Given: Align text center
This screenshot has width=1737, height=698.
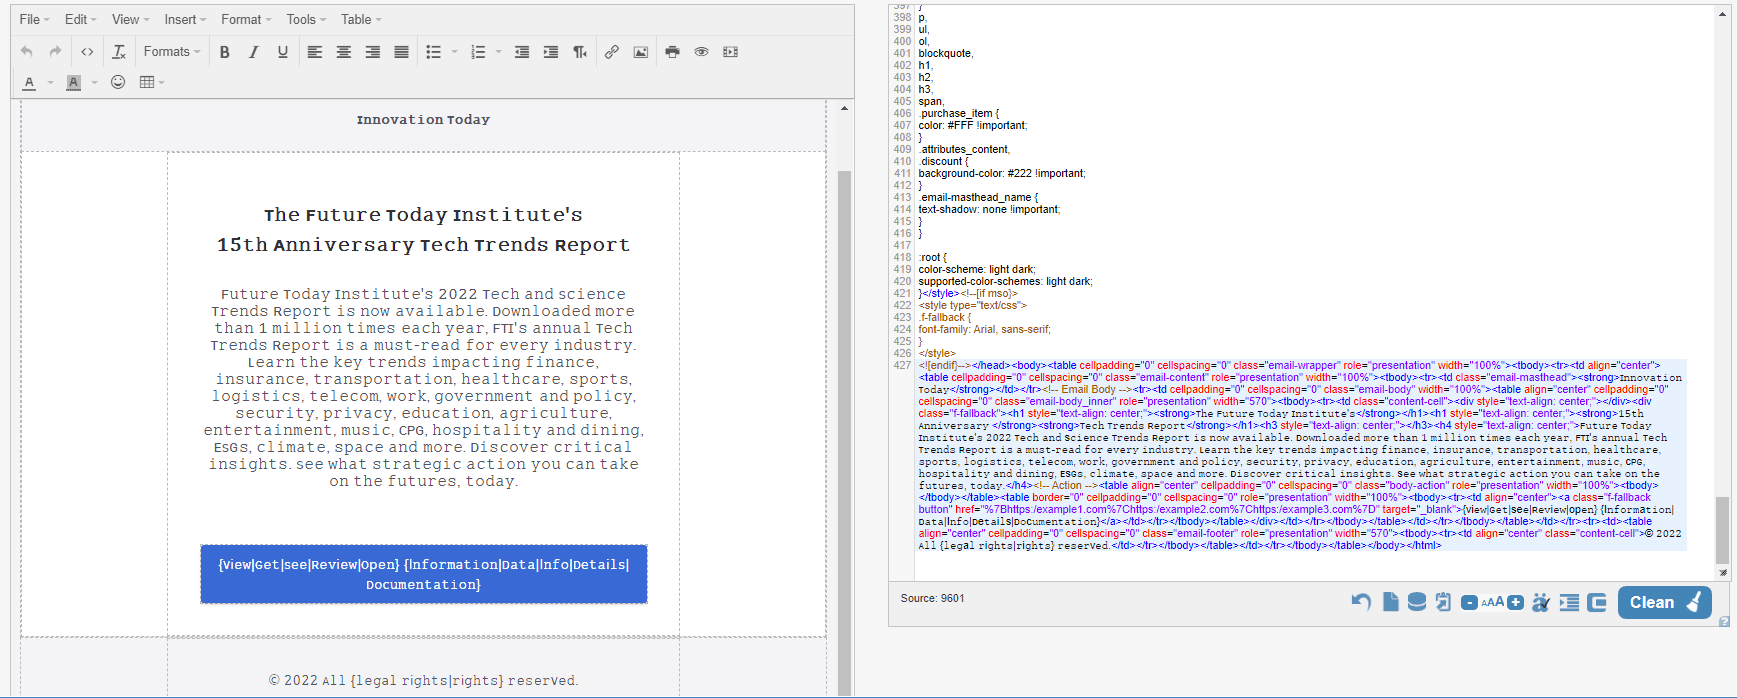Looking at the screenshot, I should (344, 52).
